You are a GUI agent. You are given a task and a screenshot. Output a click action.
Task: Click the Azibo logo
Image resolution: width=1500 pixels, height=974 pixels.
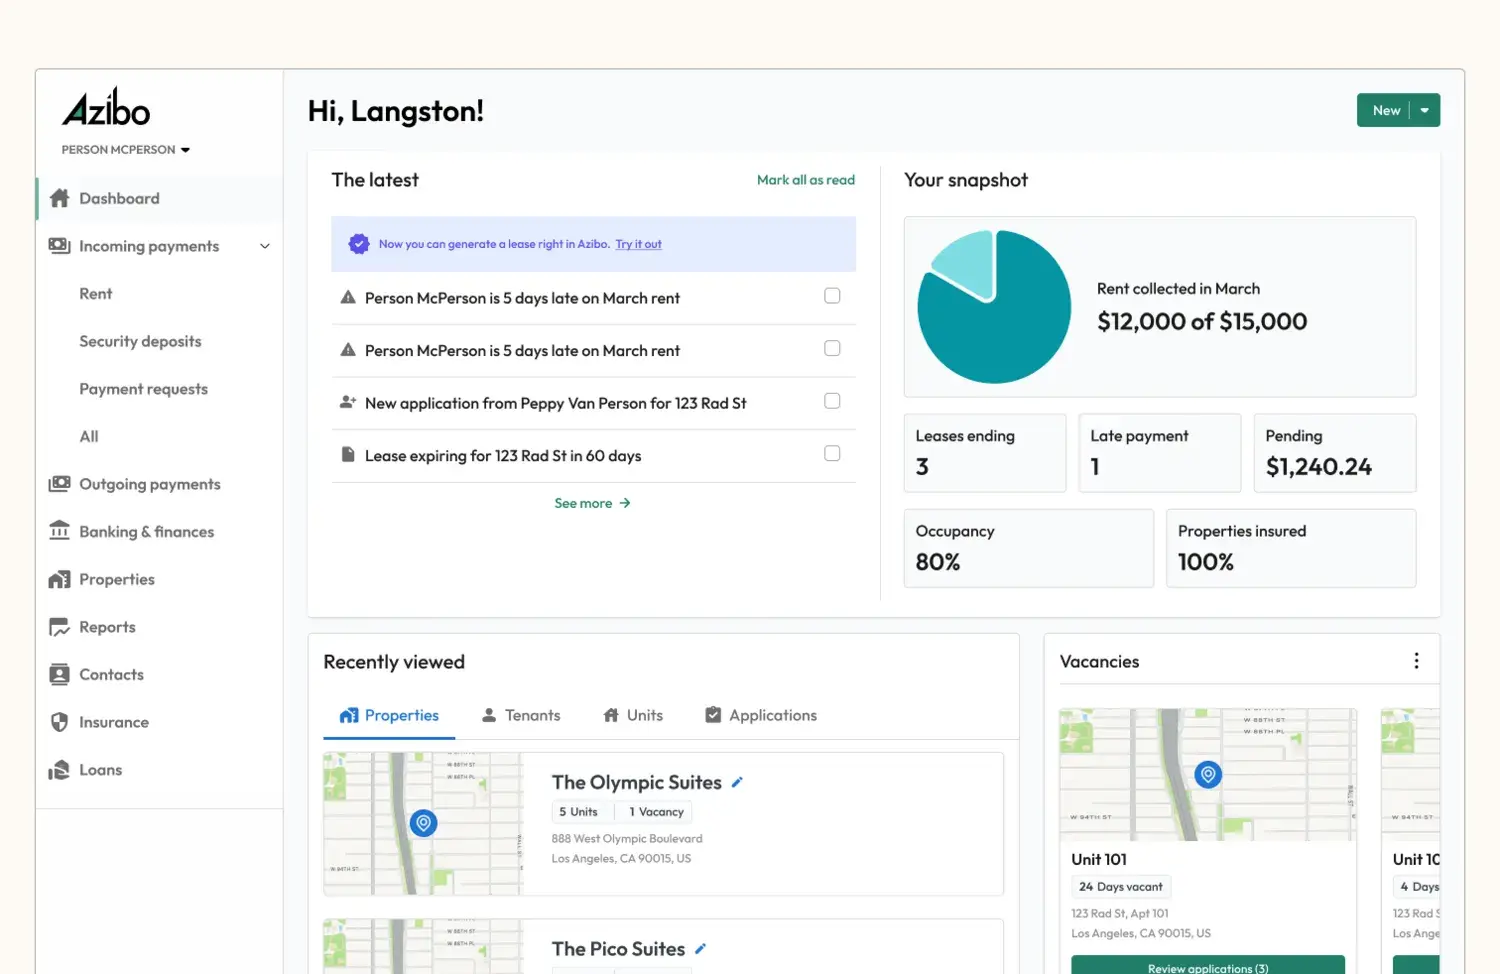pyautogui.click(x=106, y=107)
